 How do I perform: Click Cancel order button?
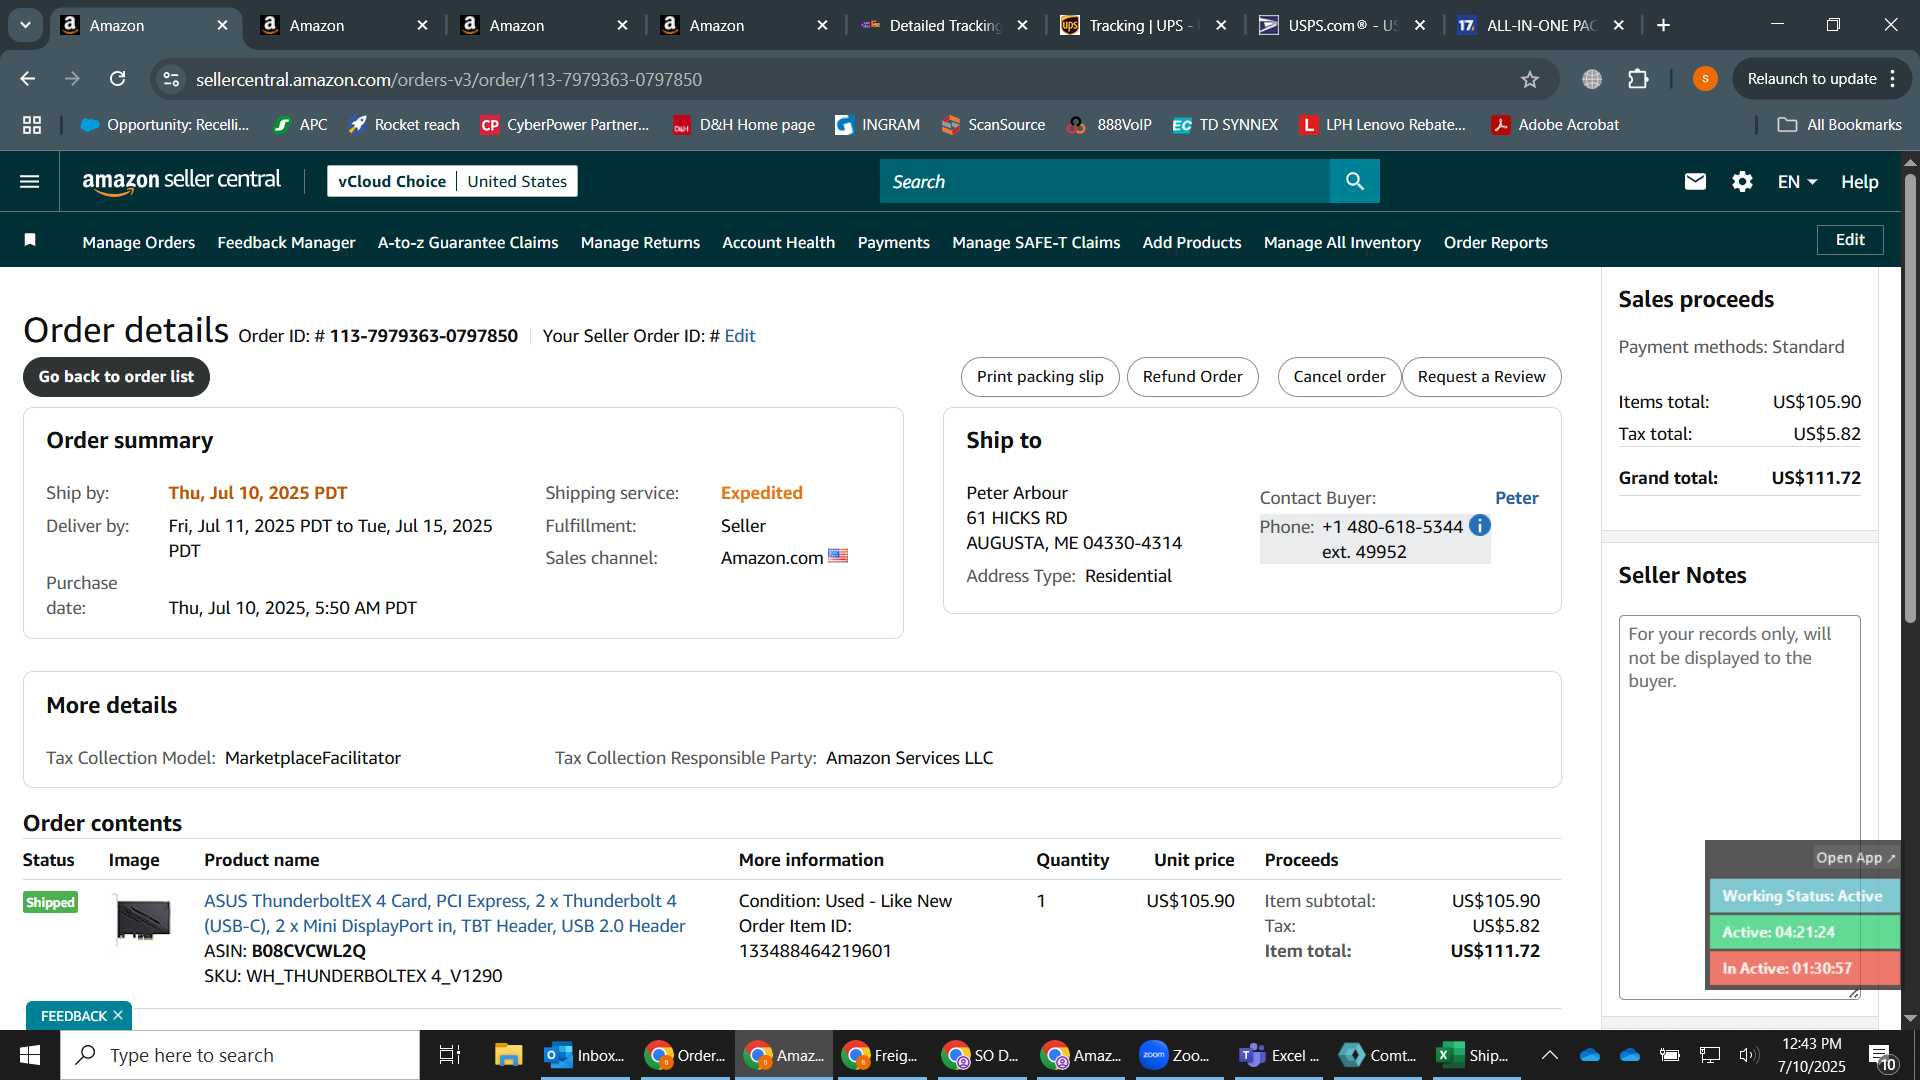[x=1339, y=376]
